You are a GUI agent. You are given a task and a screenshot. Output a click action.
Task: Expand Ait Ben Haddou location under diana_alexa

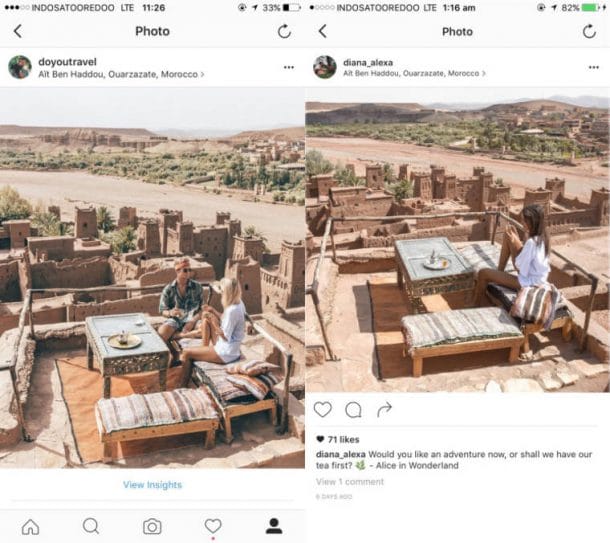[414, 73]
